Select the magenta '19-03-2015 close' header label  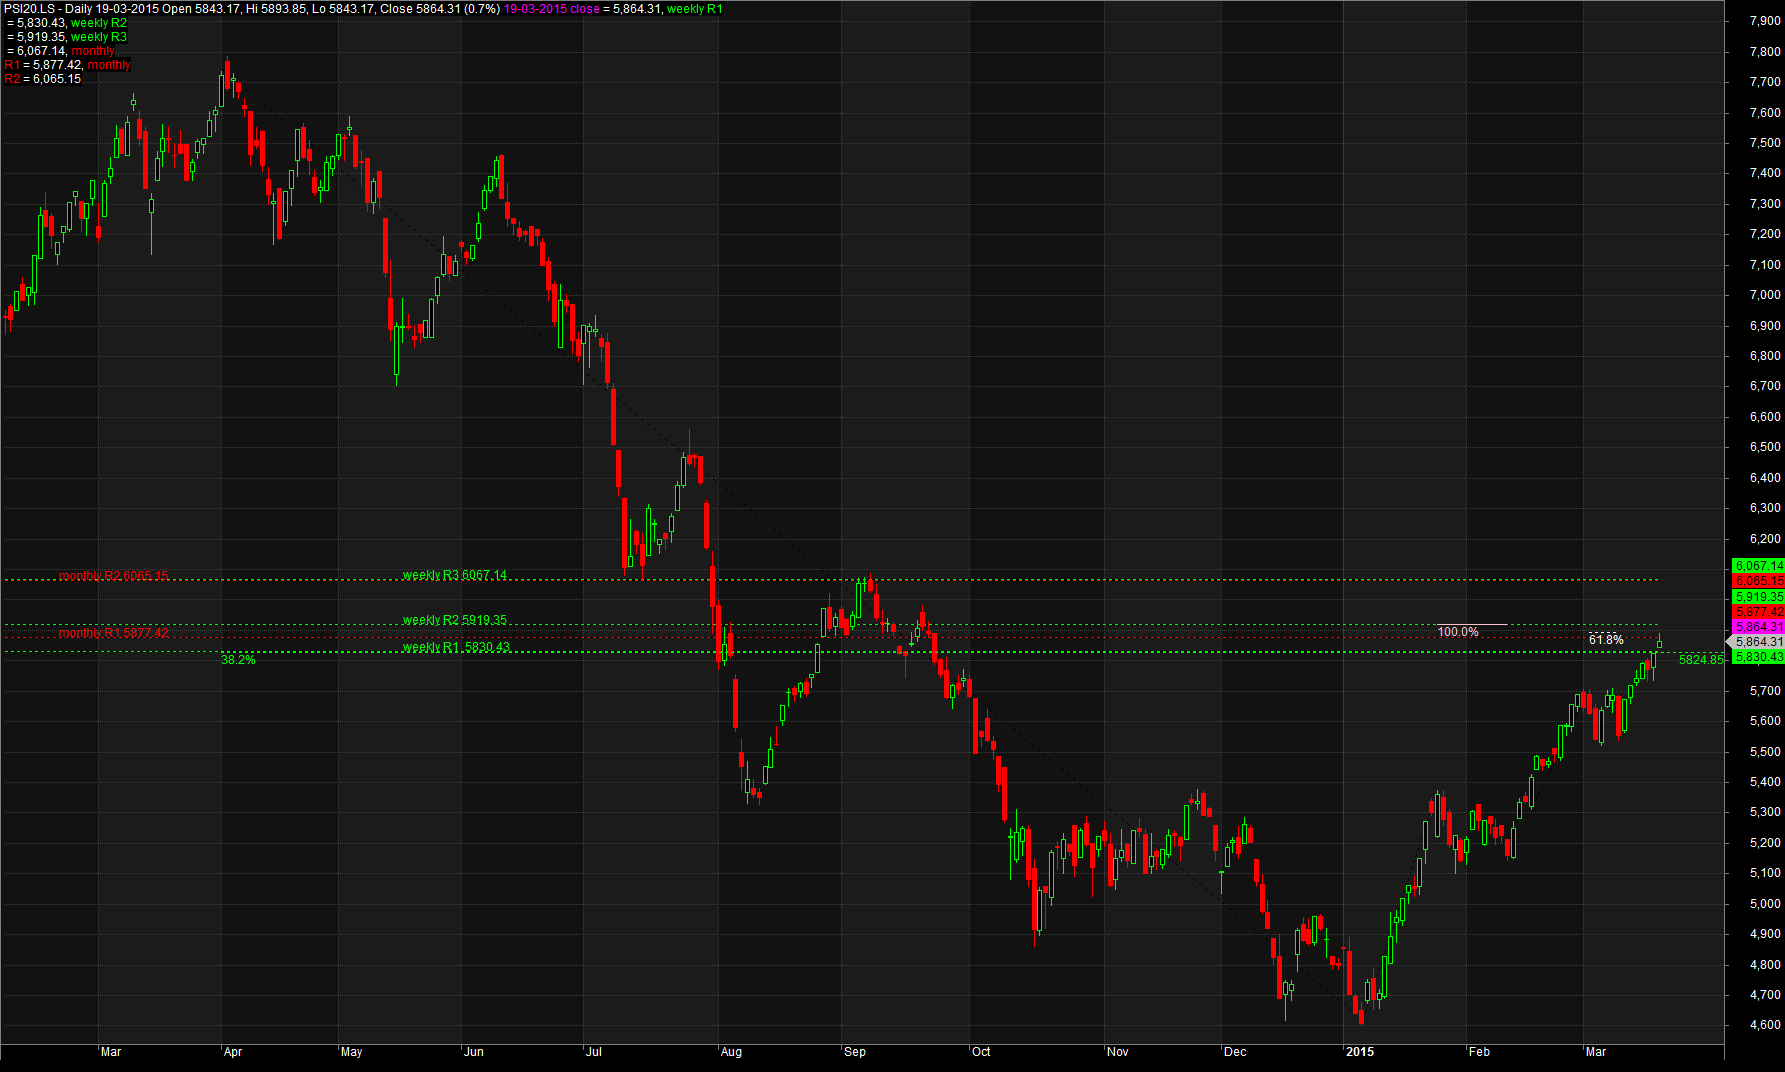pos(551,9)
